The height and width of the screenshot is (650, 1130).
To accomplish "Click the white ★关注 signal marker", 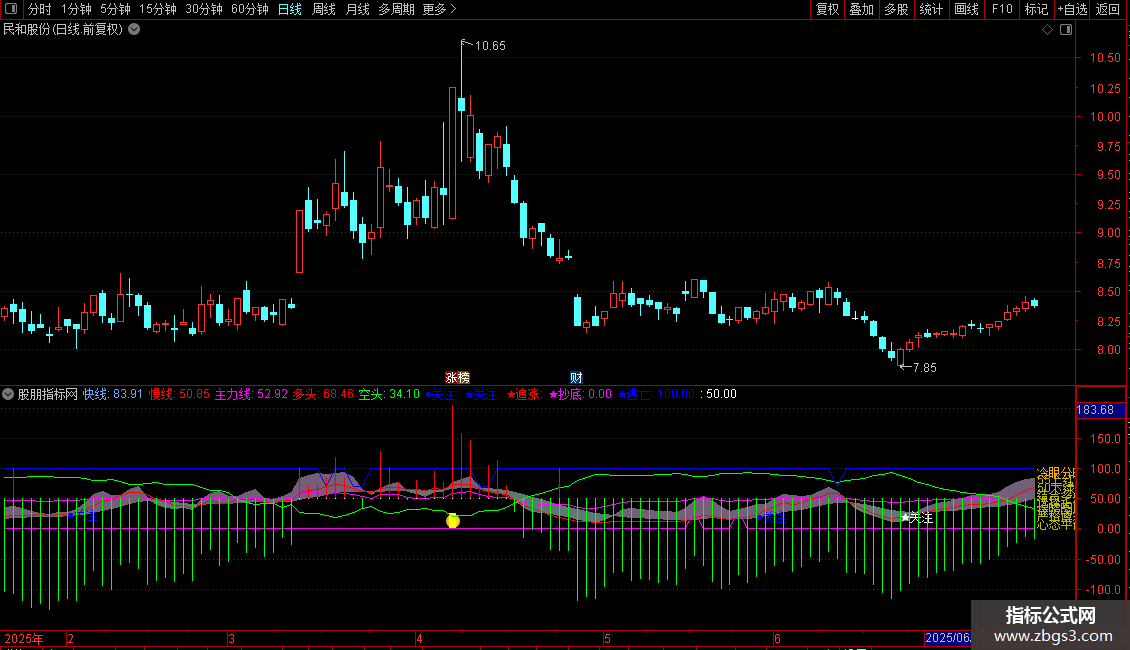I will coord(917,517).
